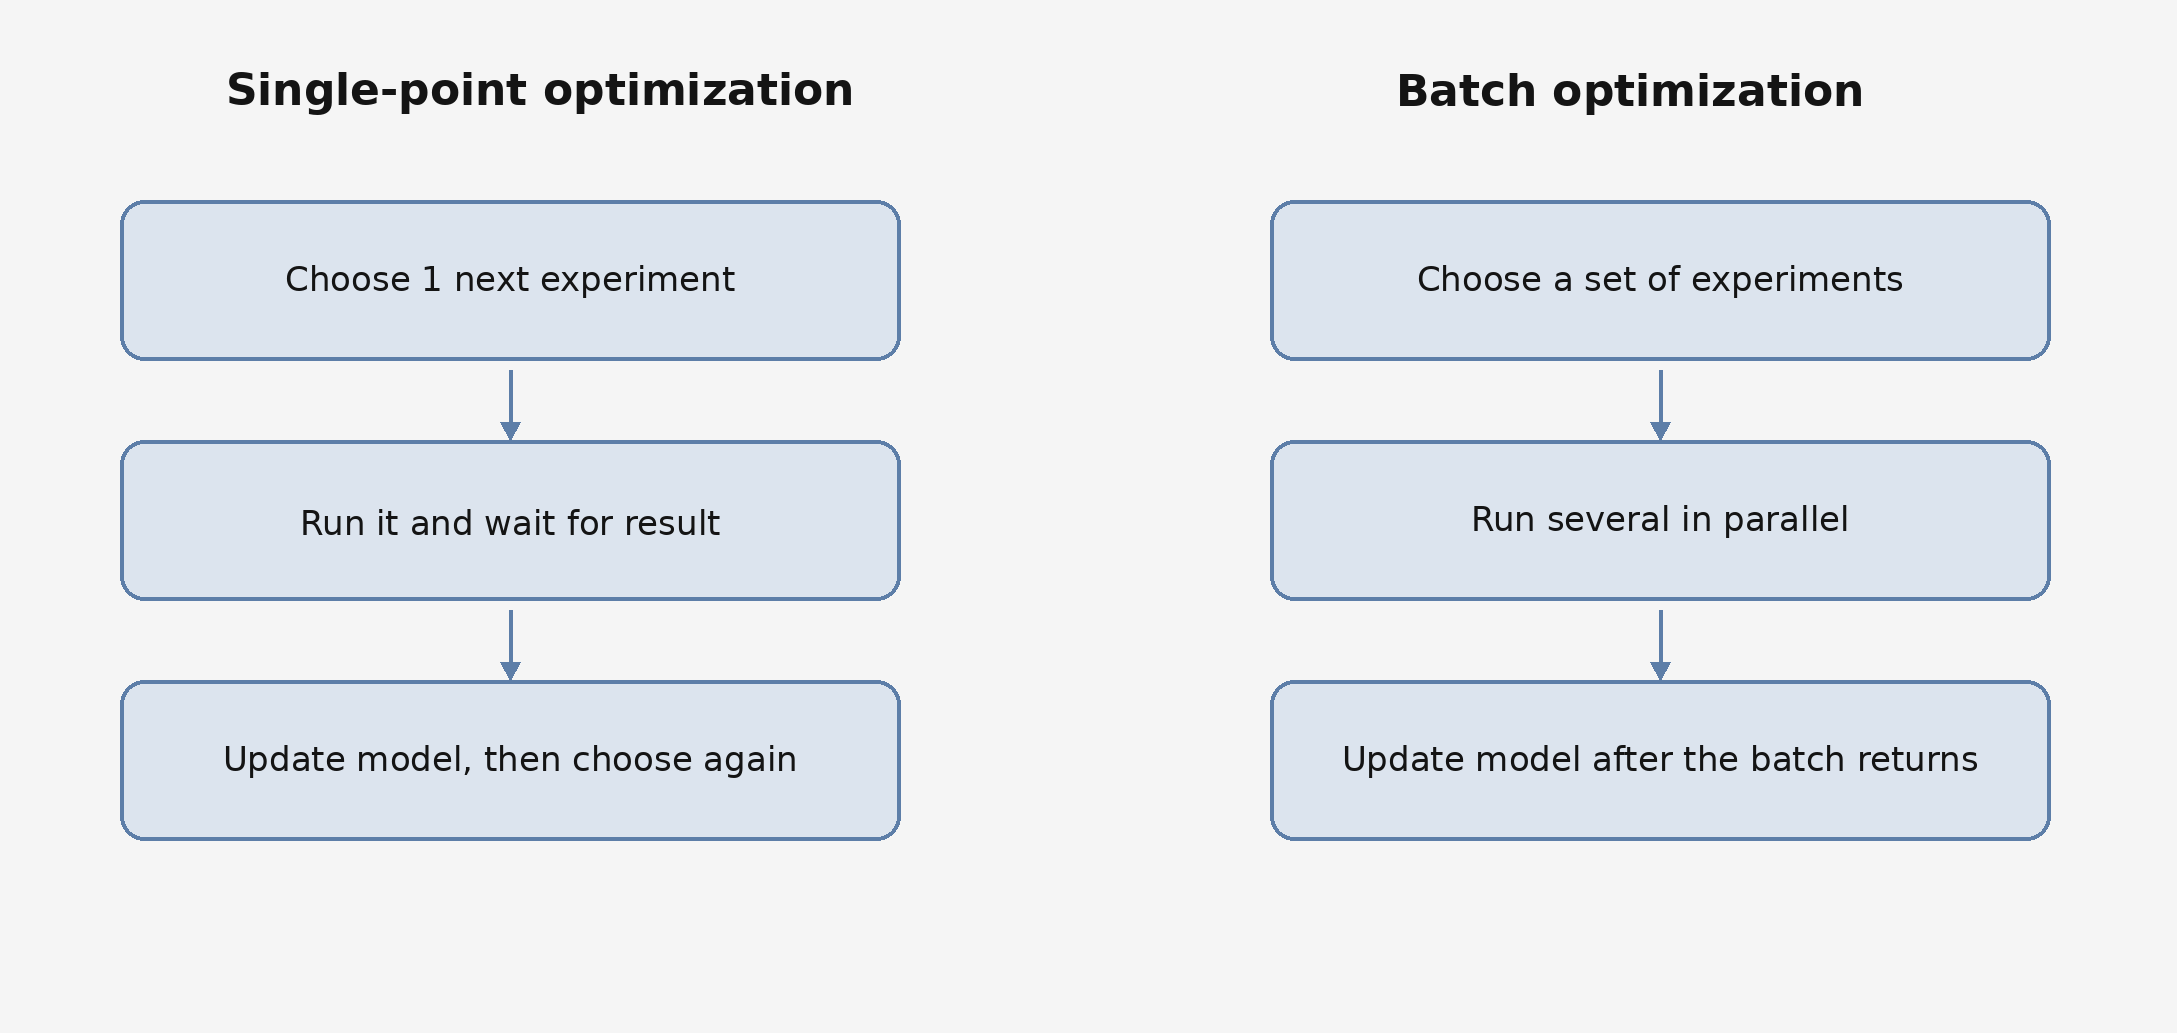This screenshot has width=2177, height=1033.
Task: Select the "Update model after the batch returns" box
Action: [1660, 760]
